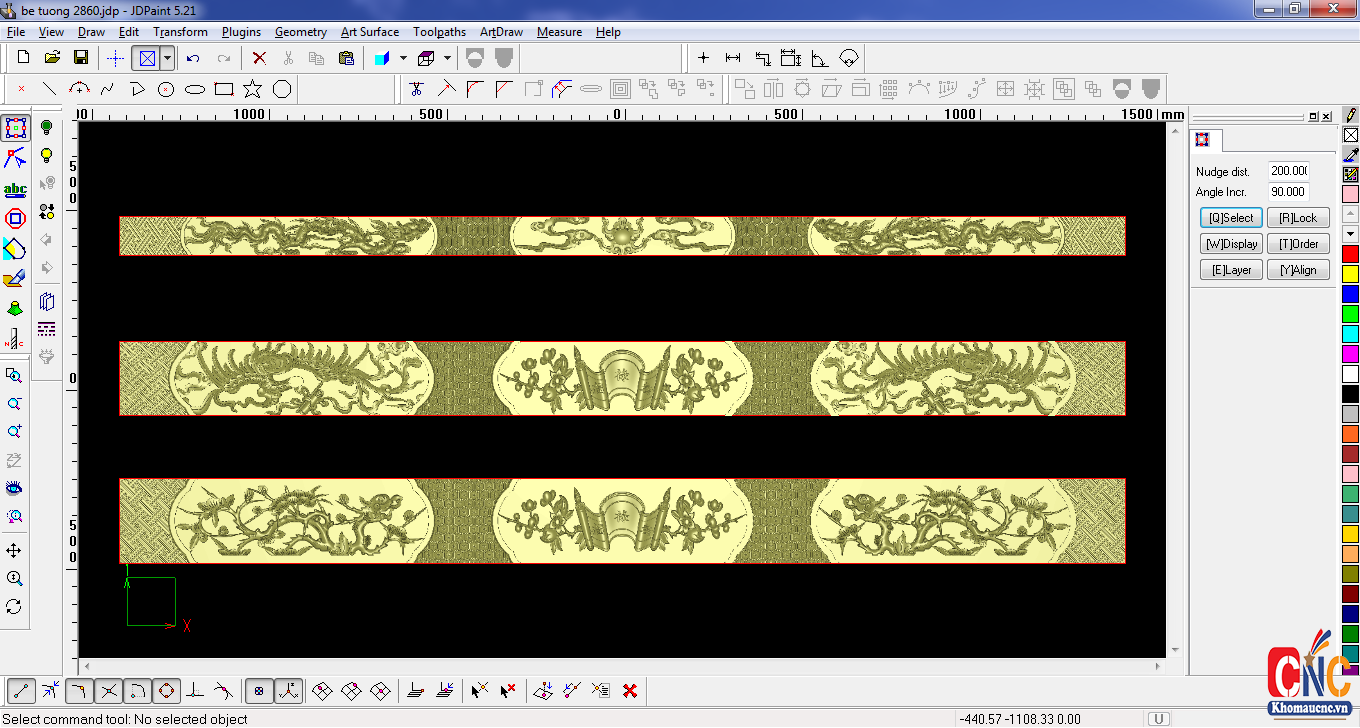Image resolution: width=1360 pixels, height=728 pixels.
Task: Open the dropdown next to the select-box tool
Action: click(x=167, y=58)
